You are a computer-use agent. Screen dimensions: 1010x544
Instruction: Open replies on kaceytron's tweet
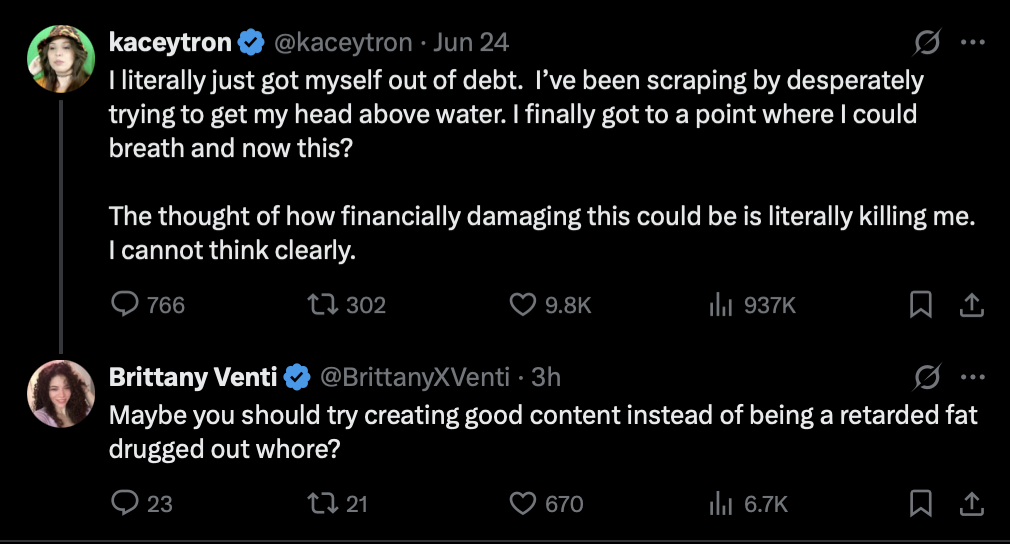coord(148,304)
